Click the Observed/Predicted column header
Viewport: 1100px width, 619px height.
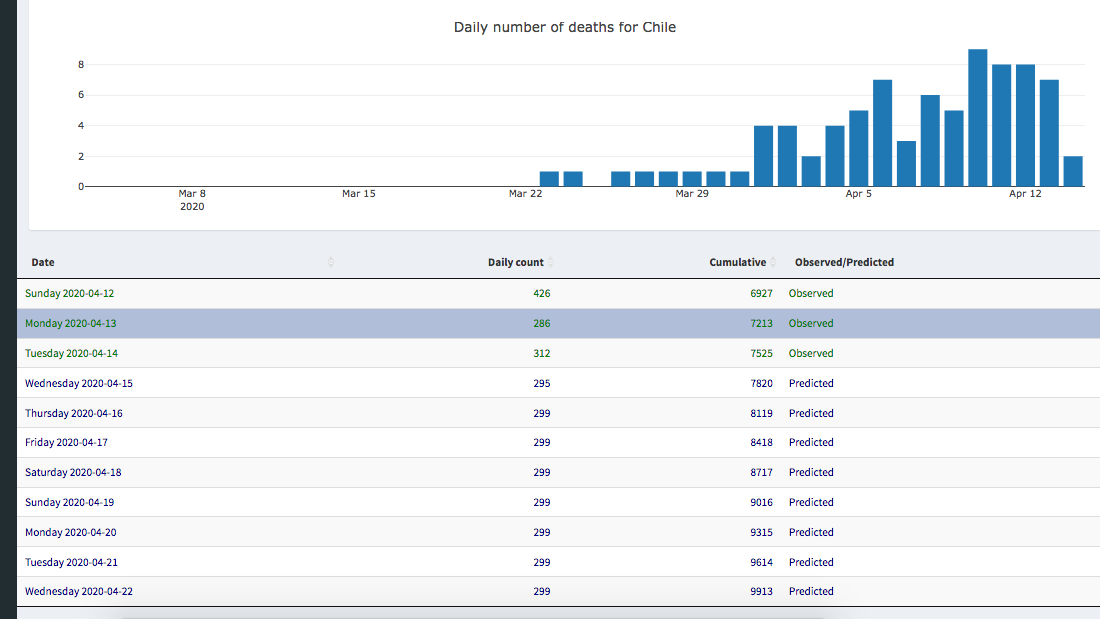(x=844, y=262)
